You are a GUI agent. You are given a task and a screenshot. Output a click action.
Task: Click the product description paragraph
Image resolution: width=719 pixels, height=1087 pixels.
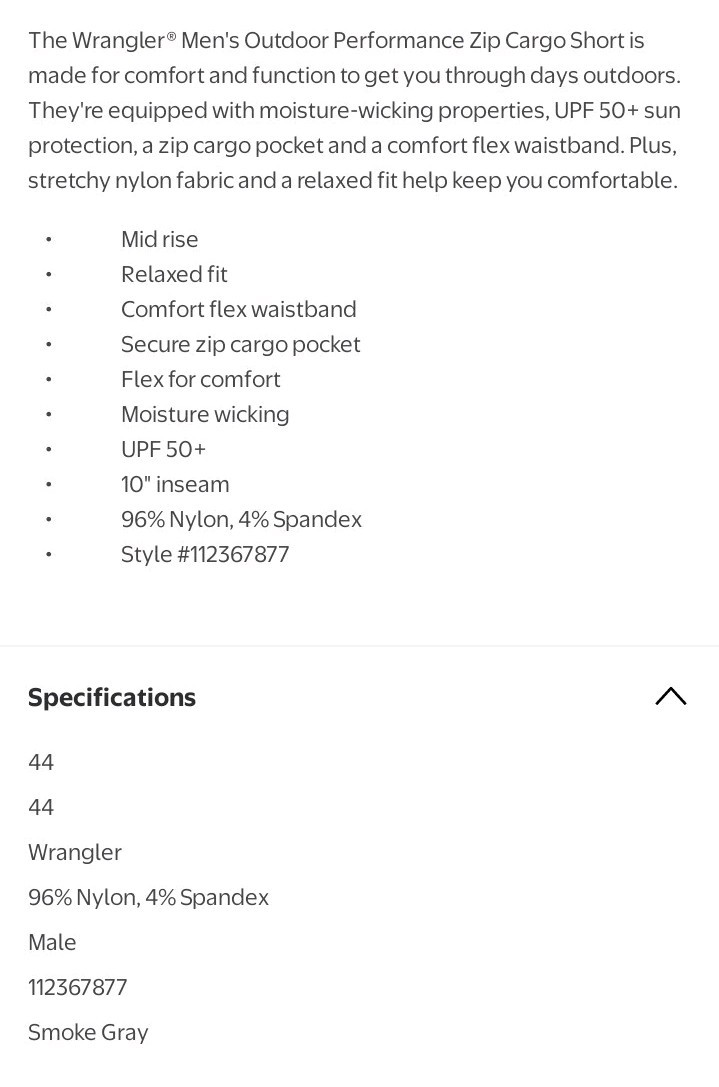click(354, 110)
